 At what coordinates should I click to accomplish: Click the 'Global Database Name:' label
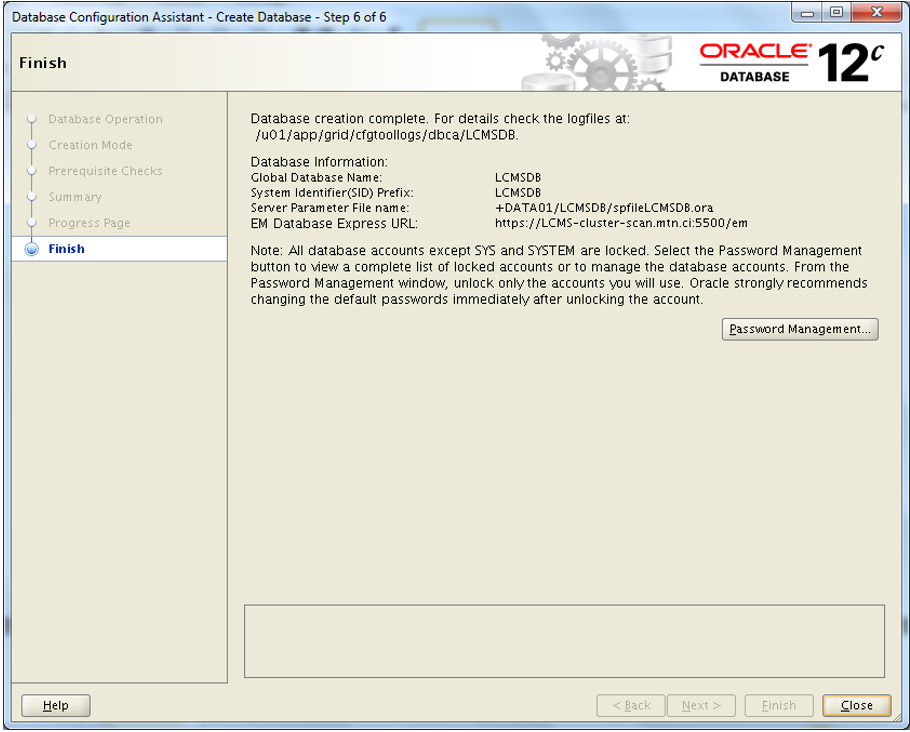tap(316, 178)
